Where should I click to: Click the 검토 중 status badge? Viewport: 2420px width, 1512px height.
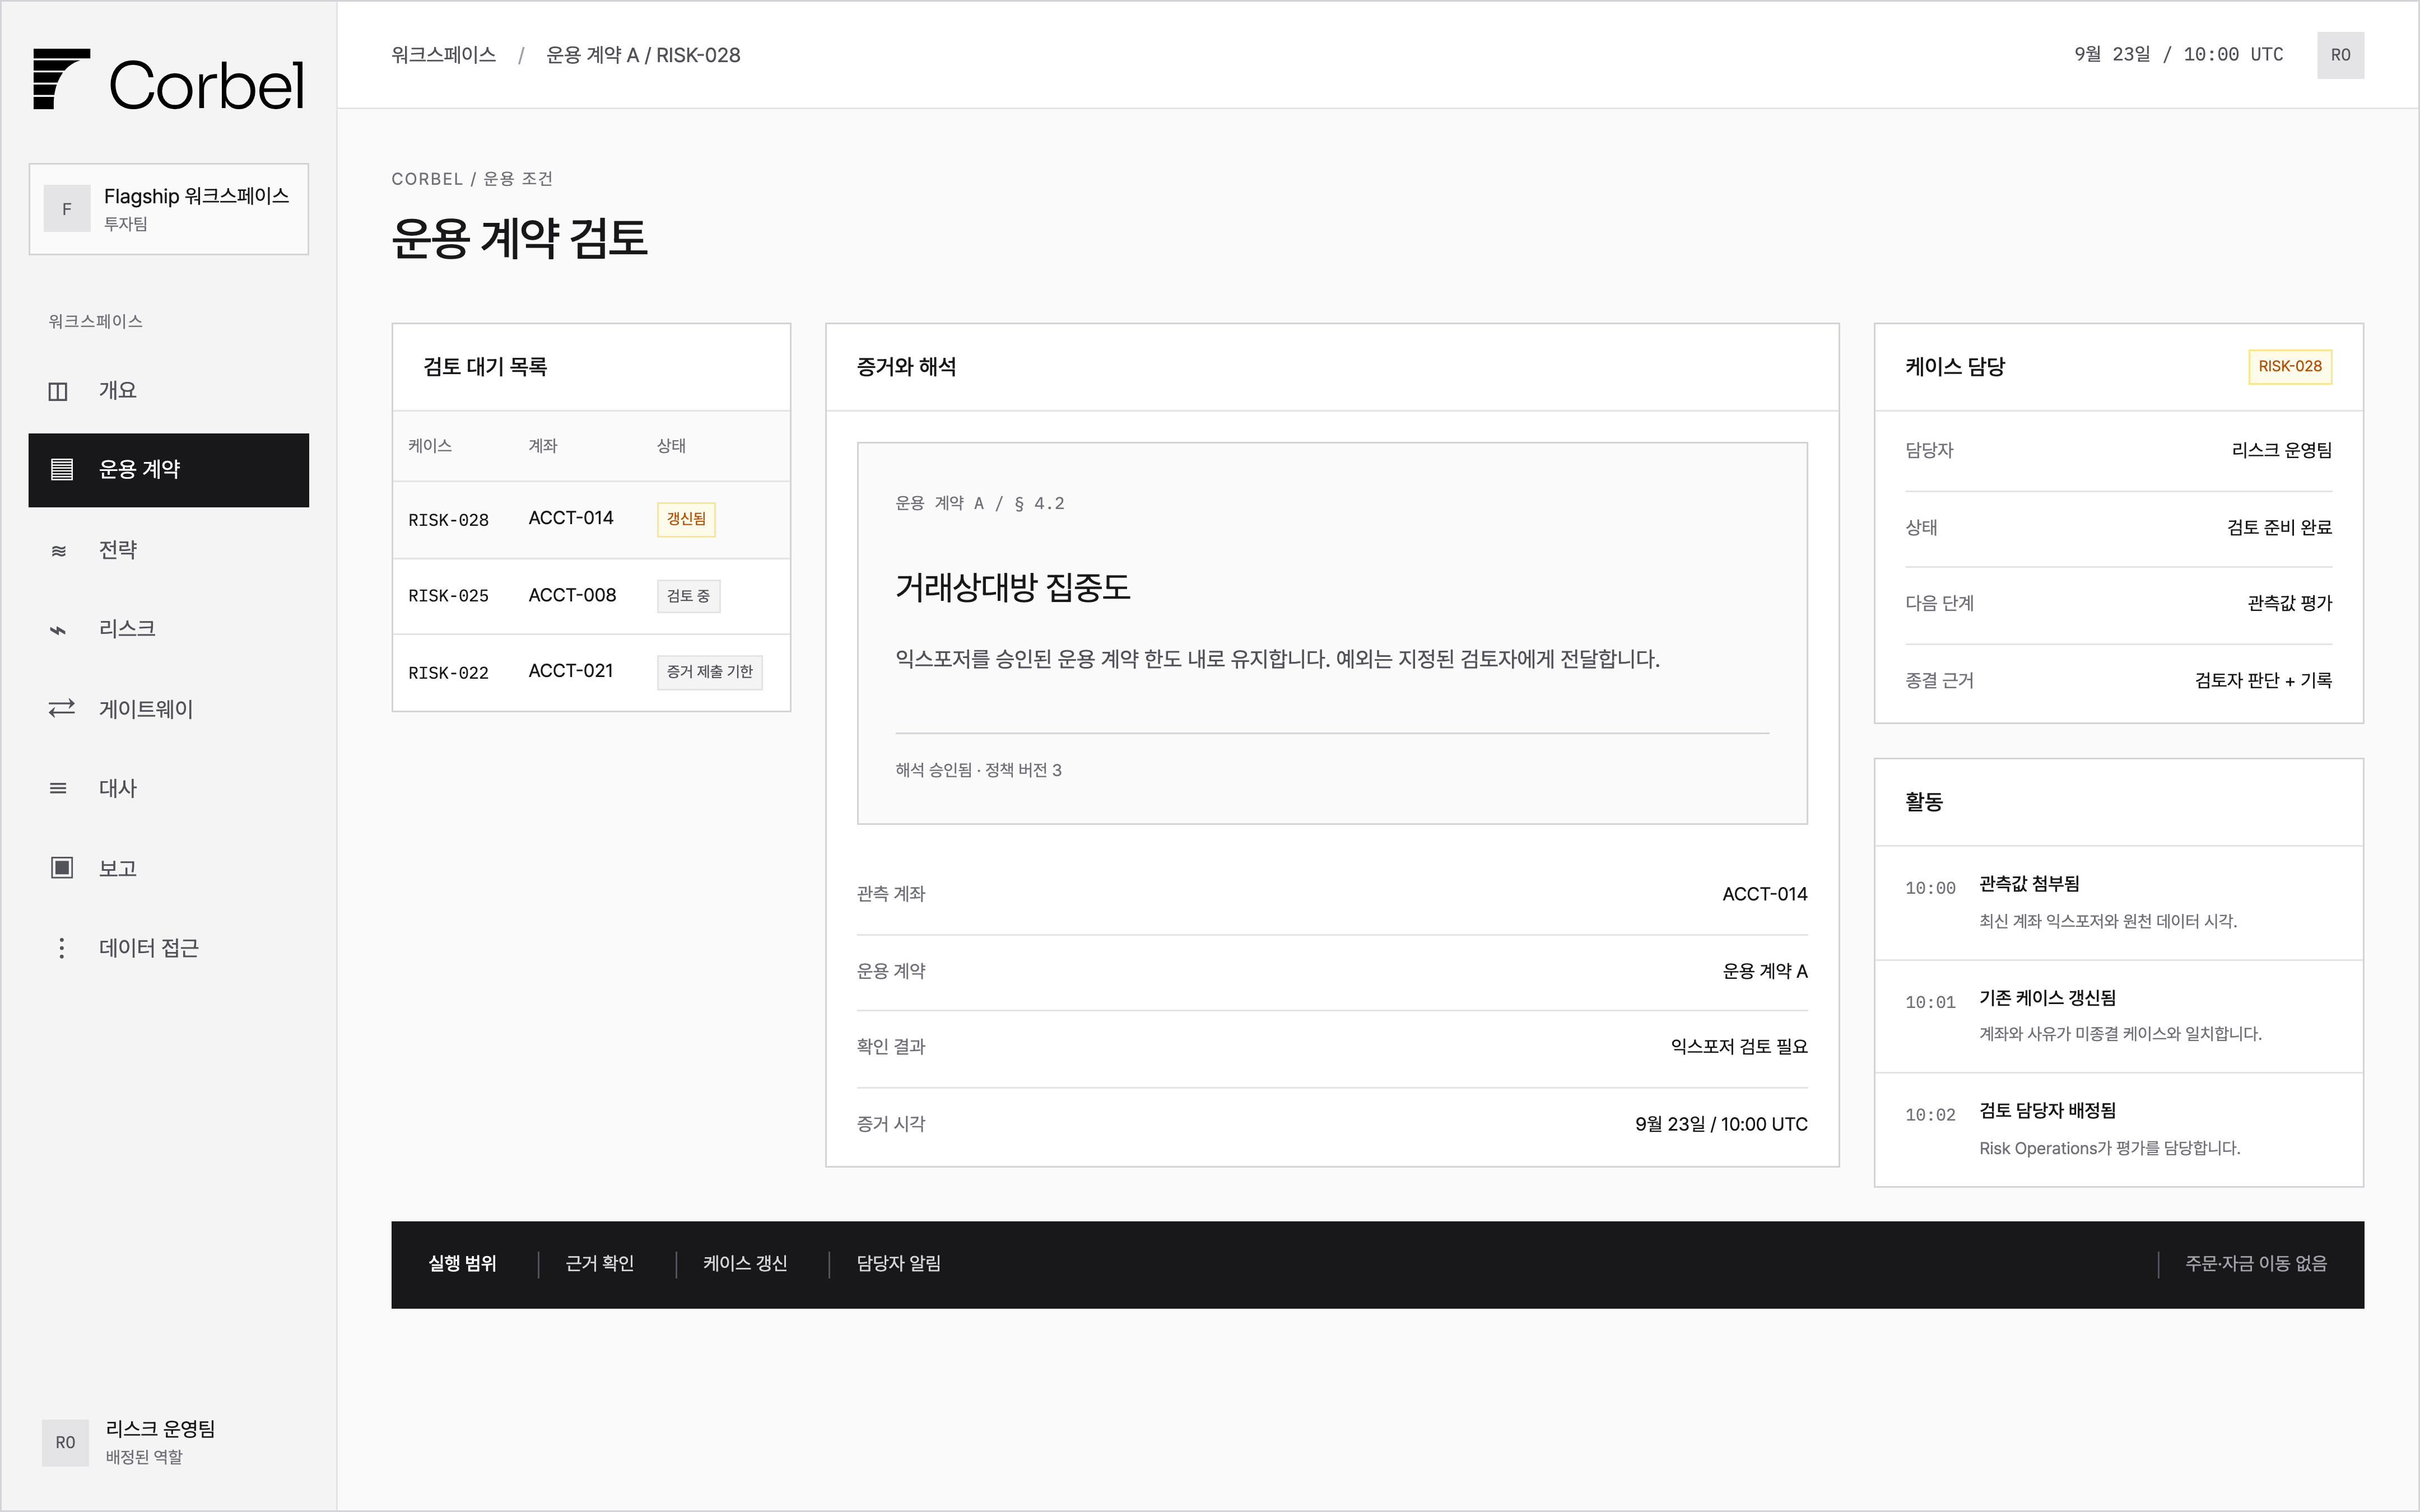click(688, 596)
